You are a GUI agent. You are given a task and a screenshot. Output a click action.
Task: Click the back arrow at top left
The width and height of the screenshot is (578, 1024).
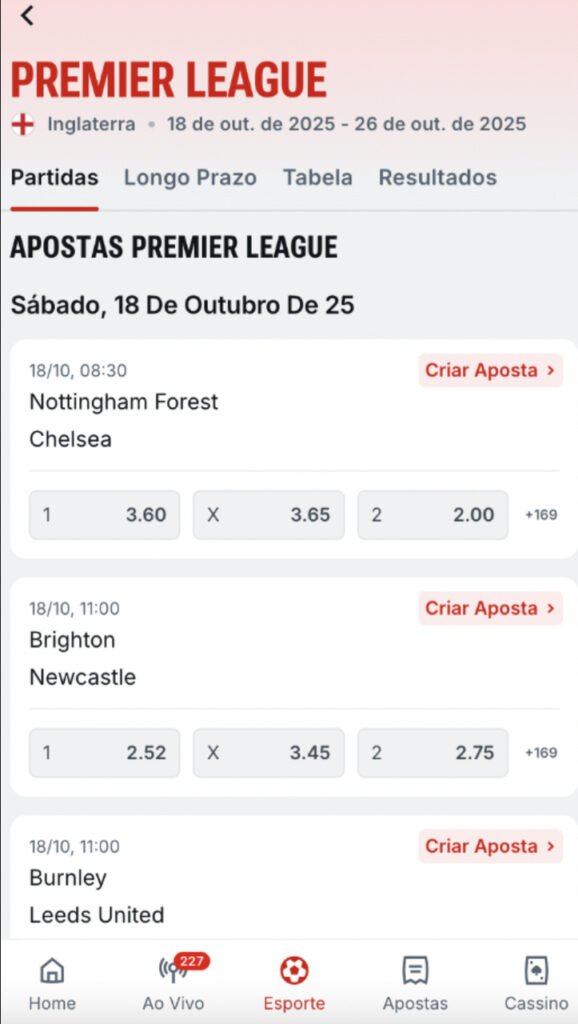pos(25,16)
